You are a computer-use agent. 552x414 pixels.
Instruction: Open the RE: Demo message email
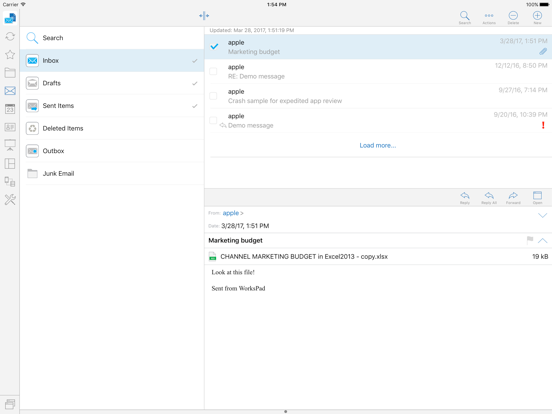point(378,71)
